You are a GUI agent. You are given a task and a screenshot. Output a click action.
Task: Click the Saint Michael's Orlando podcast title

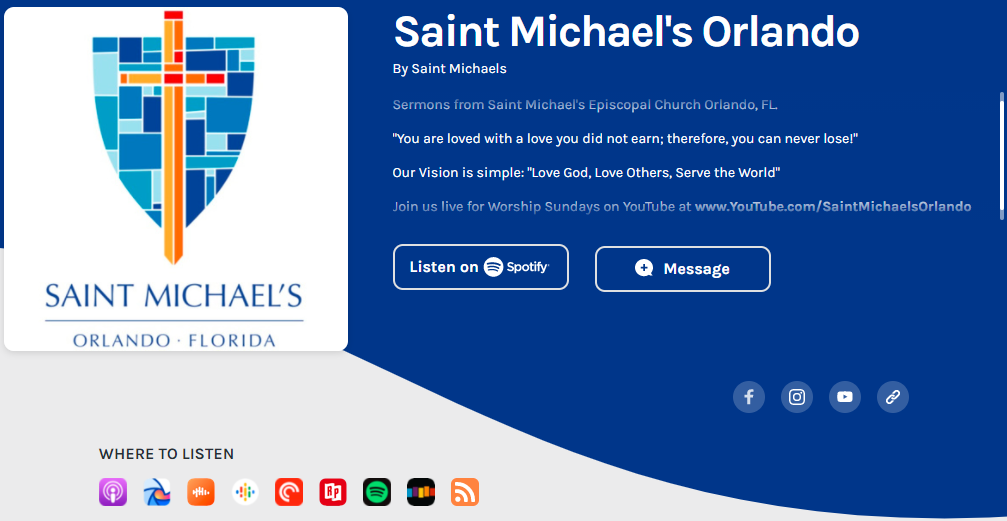click(x=626, y=31)
